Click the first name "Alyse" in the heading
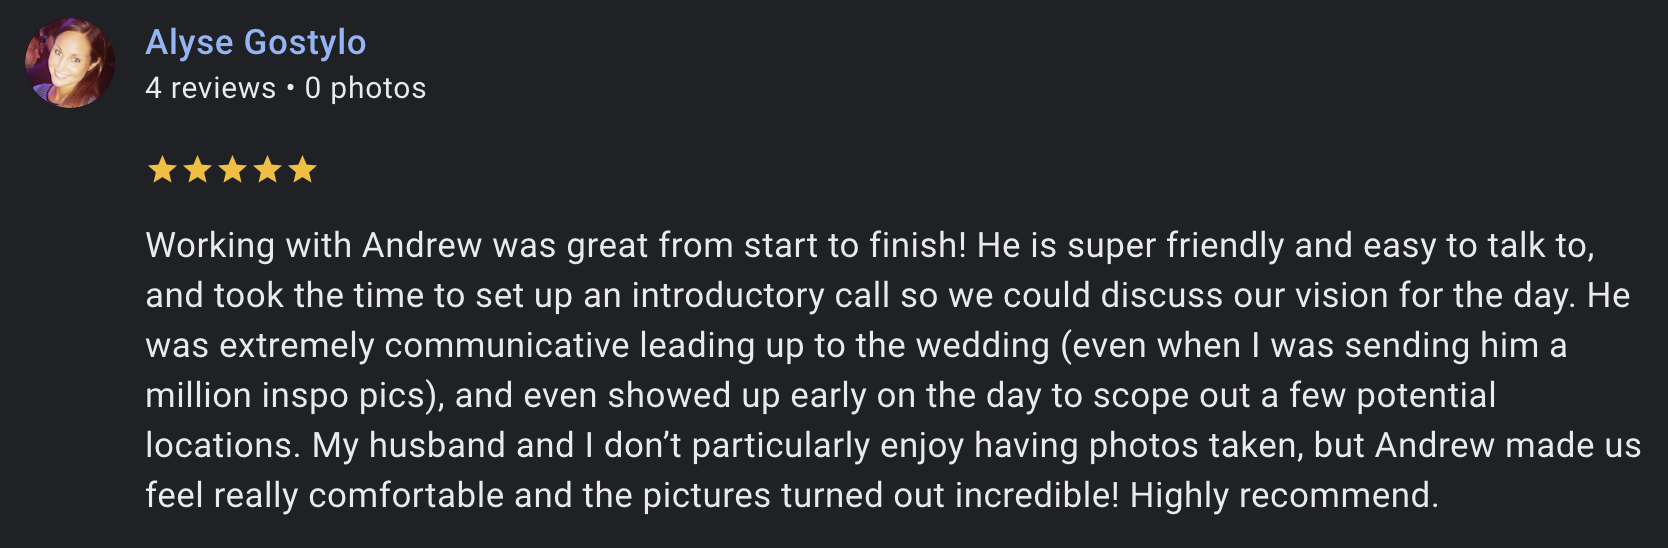Viewport: 1668px width, 548px height. (190, 42)
